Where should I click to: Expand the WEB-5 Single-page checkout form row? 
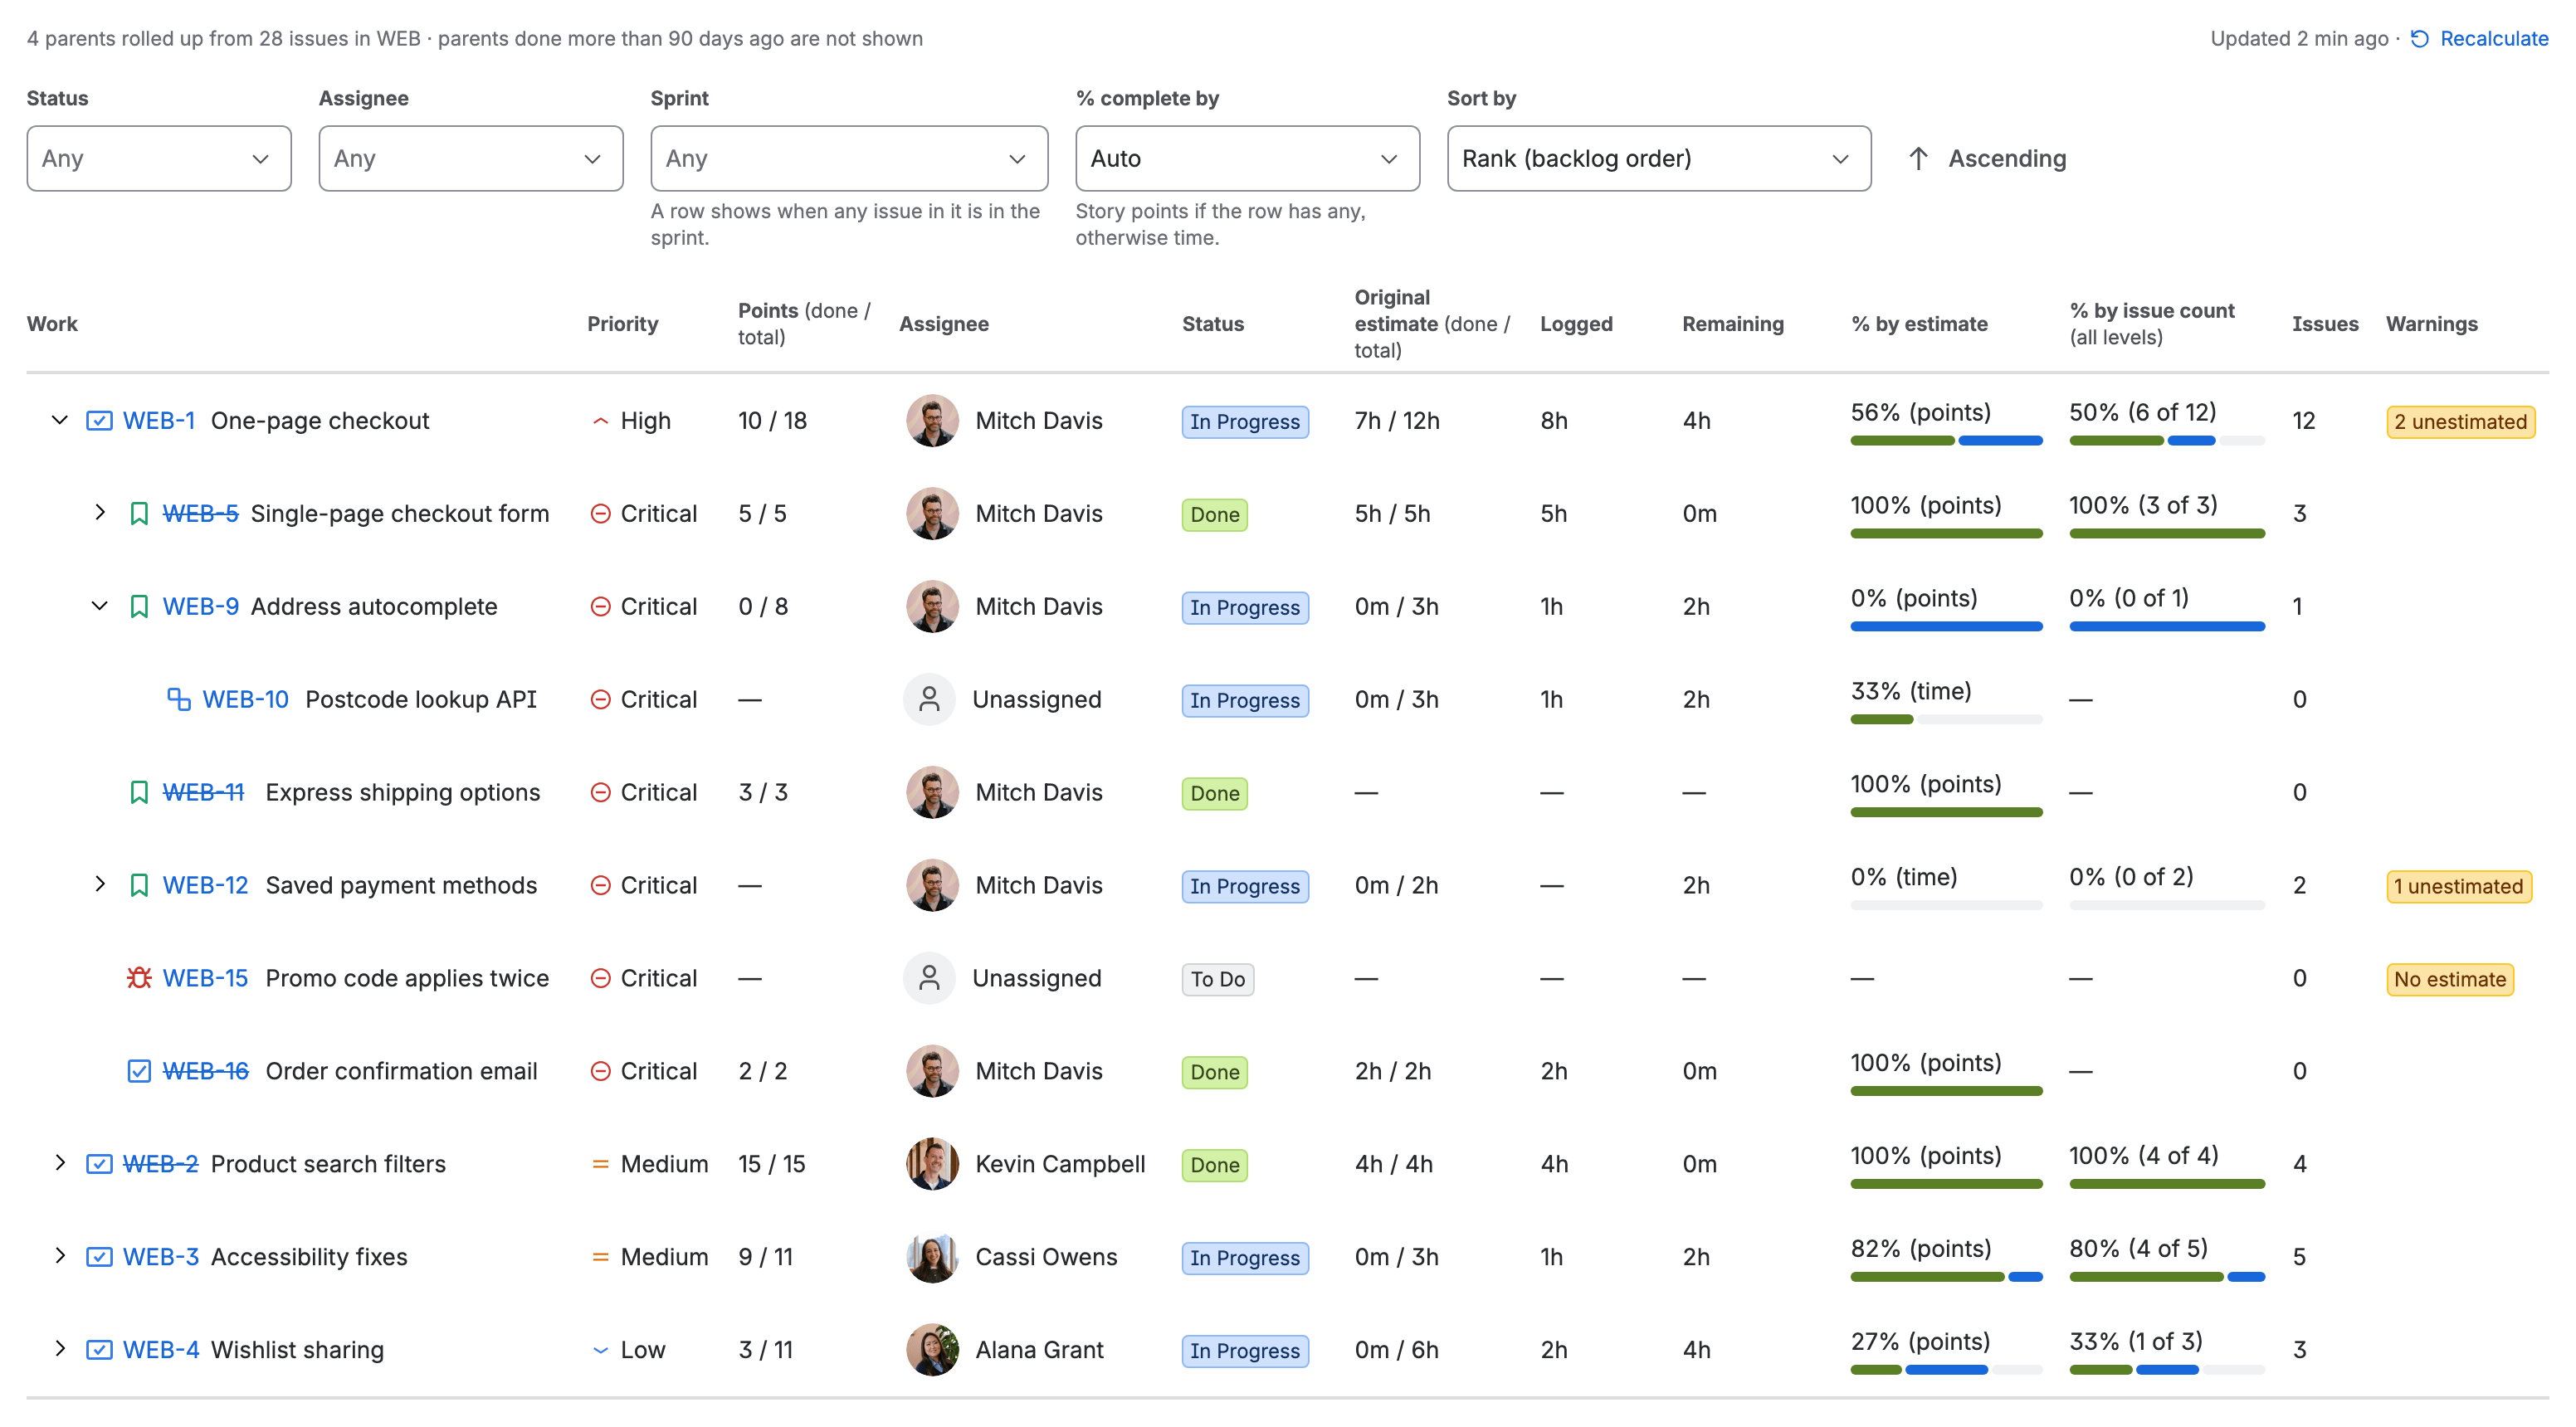[100, 514]
